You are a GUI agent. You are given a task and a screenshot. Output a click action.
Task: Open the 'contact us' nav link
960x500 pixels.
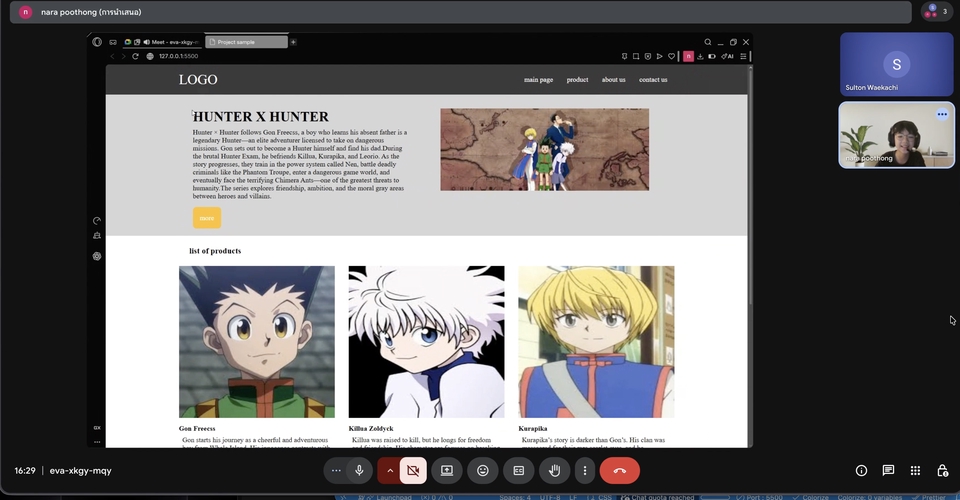653,80
